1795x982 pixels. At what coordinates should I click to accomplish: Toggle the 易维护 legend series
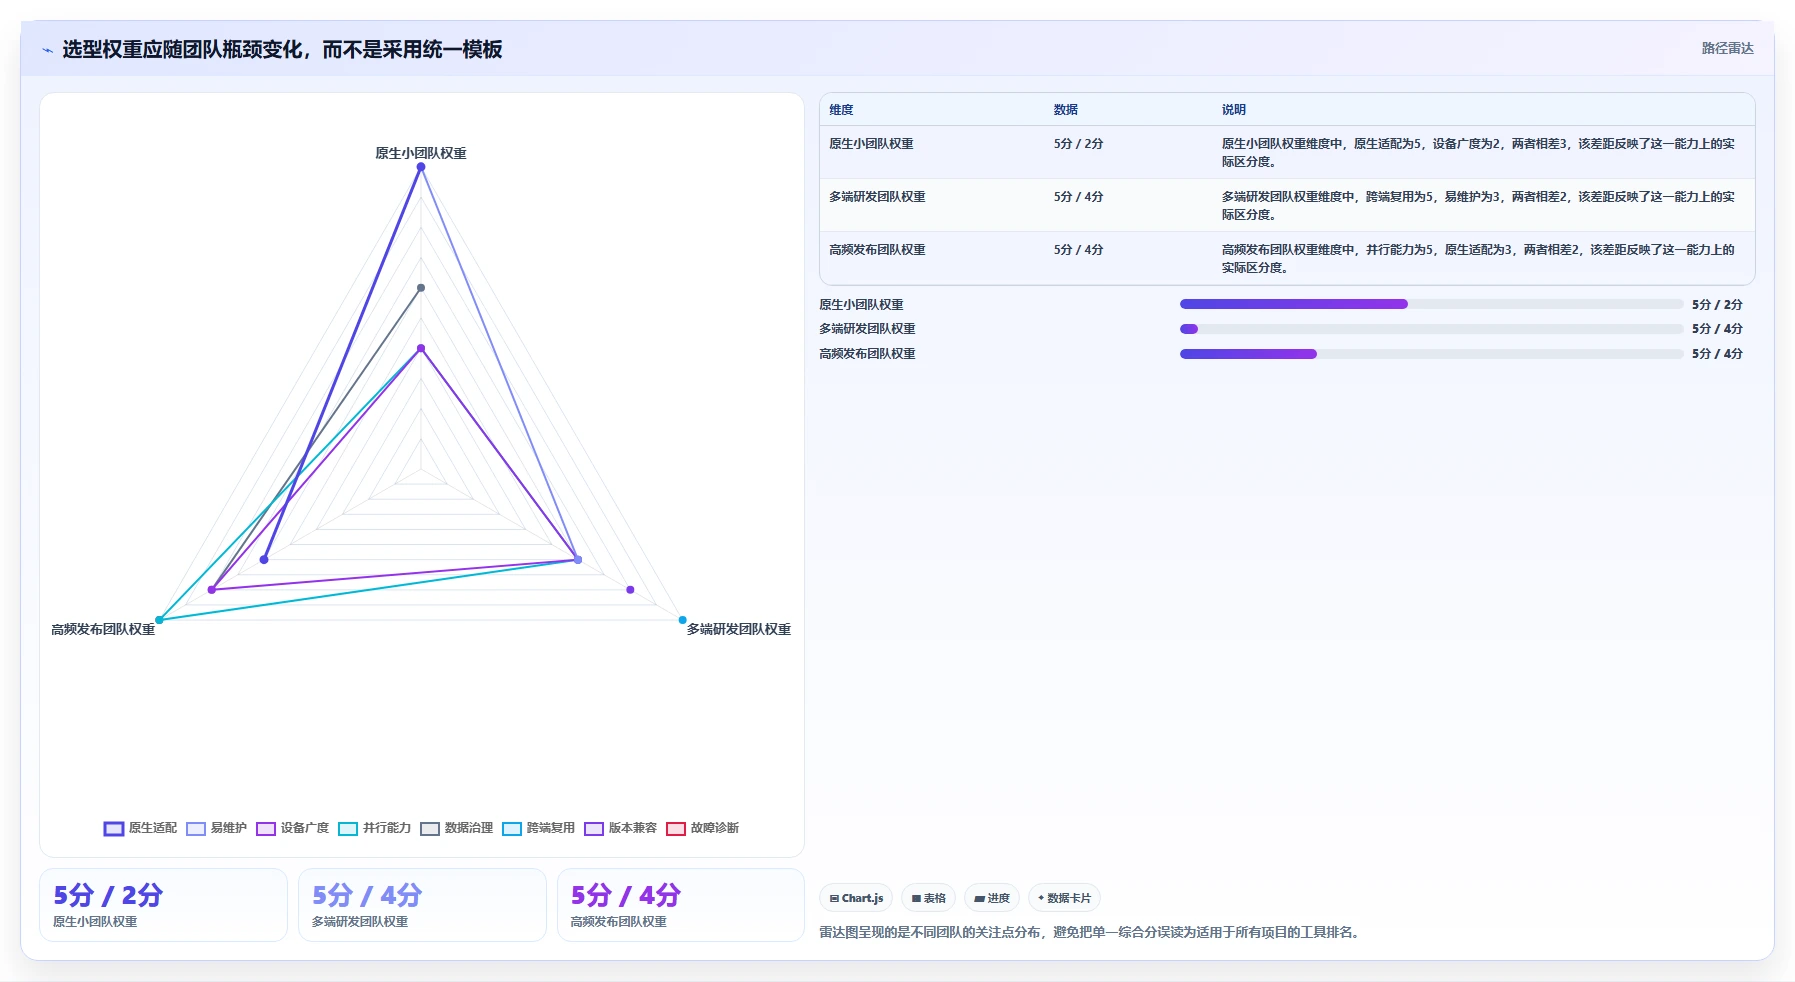[x=216, y=828]
